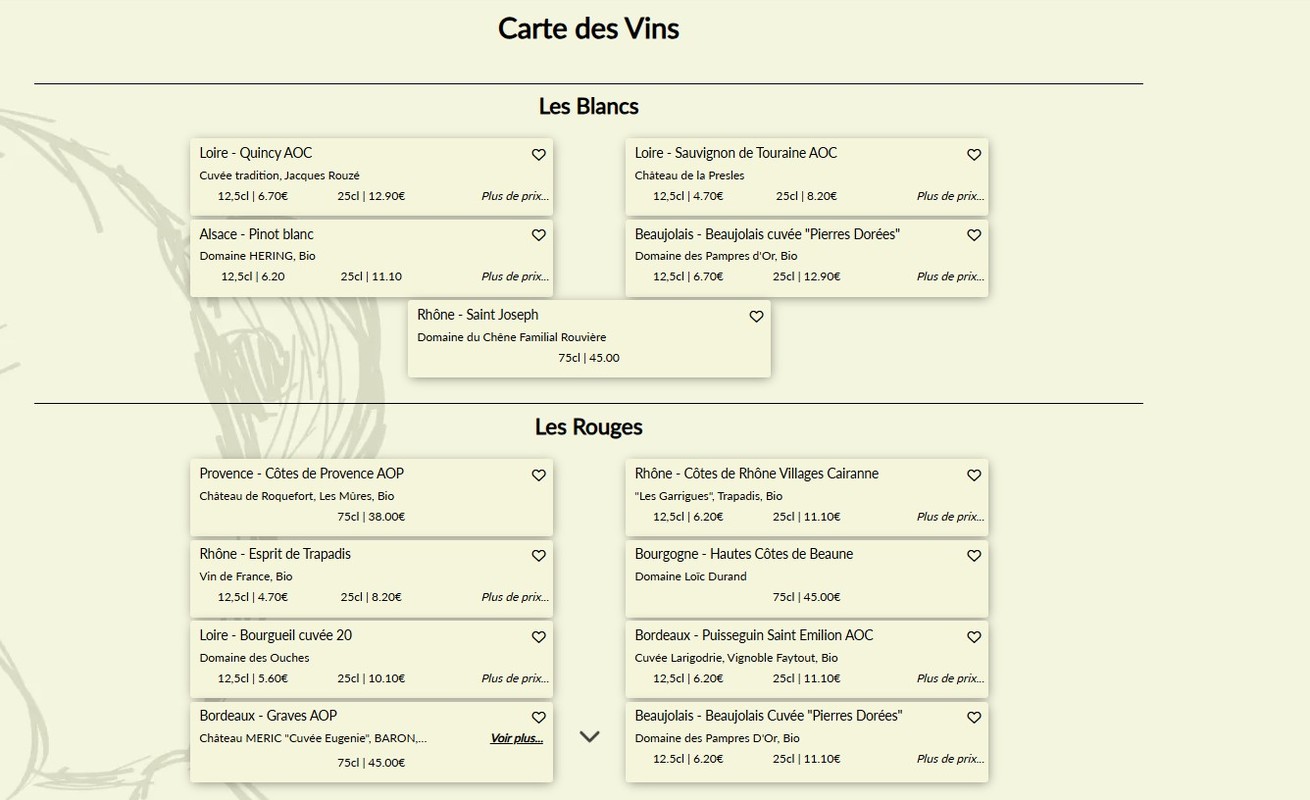Click the "Les Blancs" section heading
1310x800 pixels.
click(589, 106)
